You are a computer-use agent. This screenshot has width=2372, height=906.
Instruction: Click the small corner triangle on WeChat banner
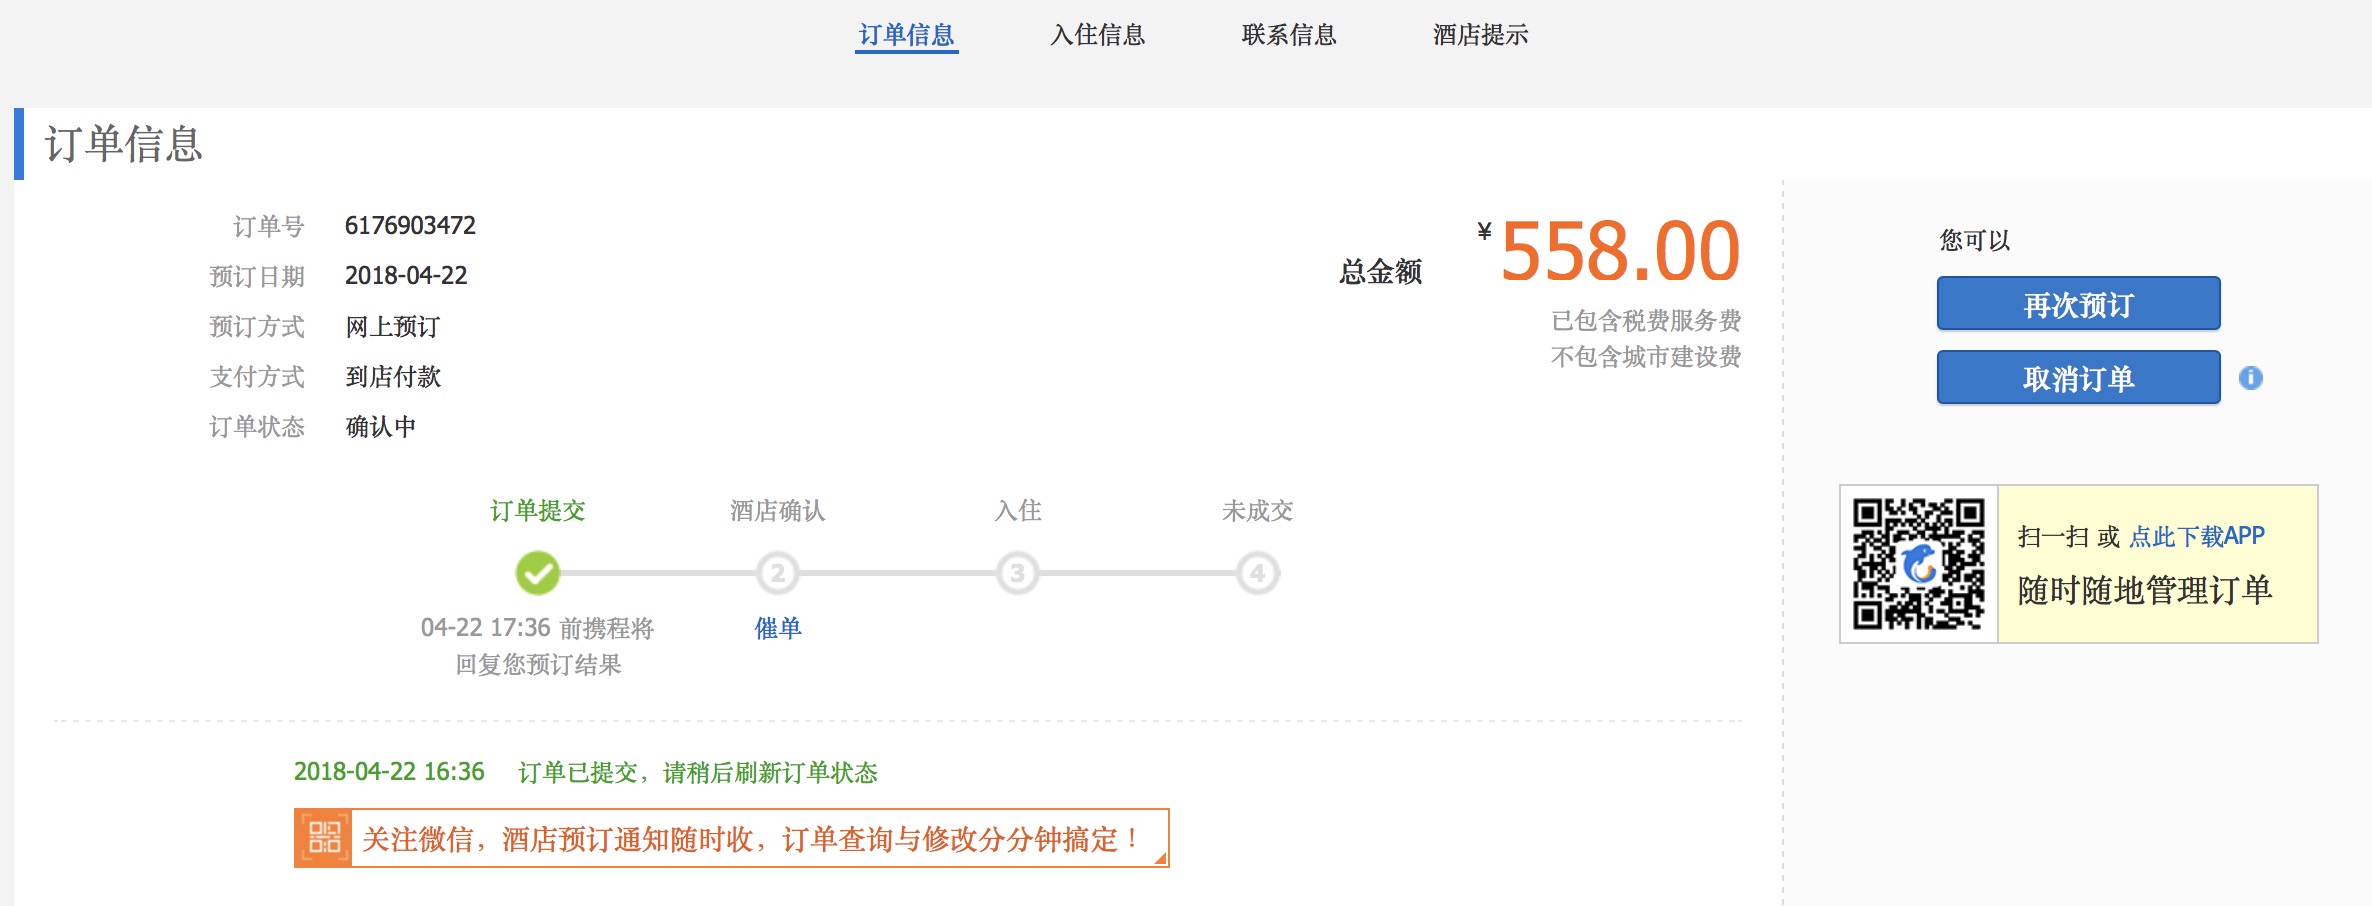tap(1160, 858)
